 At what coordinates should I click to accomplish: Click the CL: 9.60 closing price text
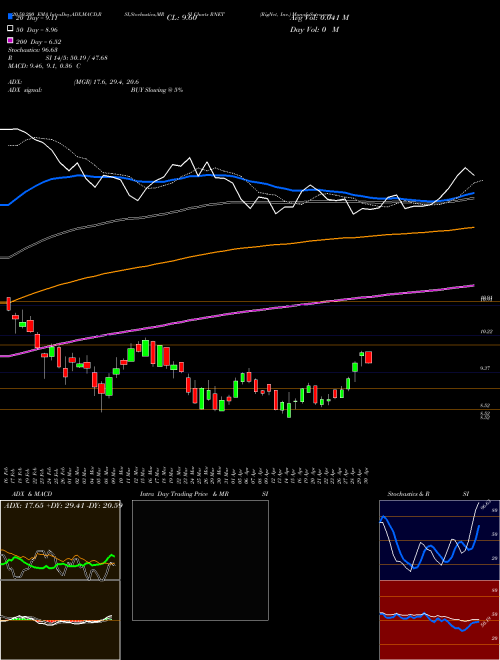pos(182,18)
